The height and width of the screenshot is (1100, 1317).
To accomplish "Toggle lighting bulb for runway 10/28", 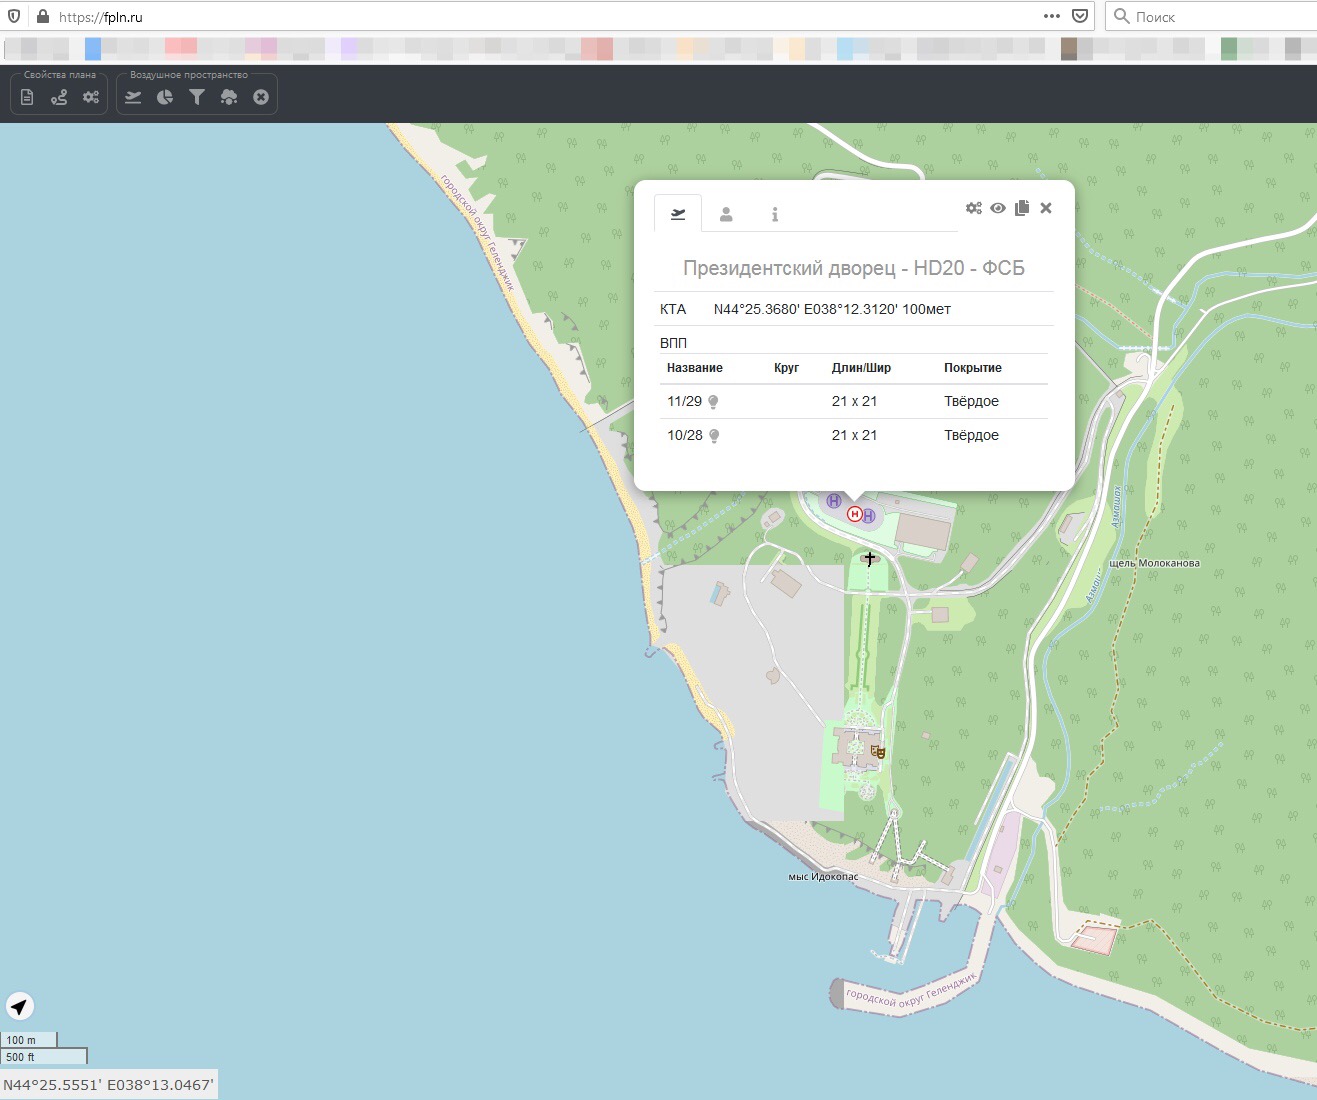I will [x=714, y=436].
